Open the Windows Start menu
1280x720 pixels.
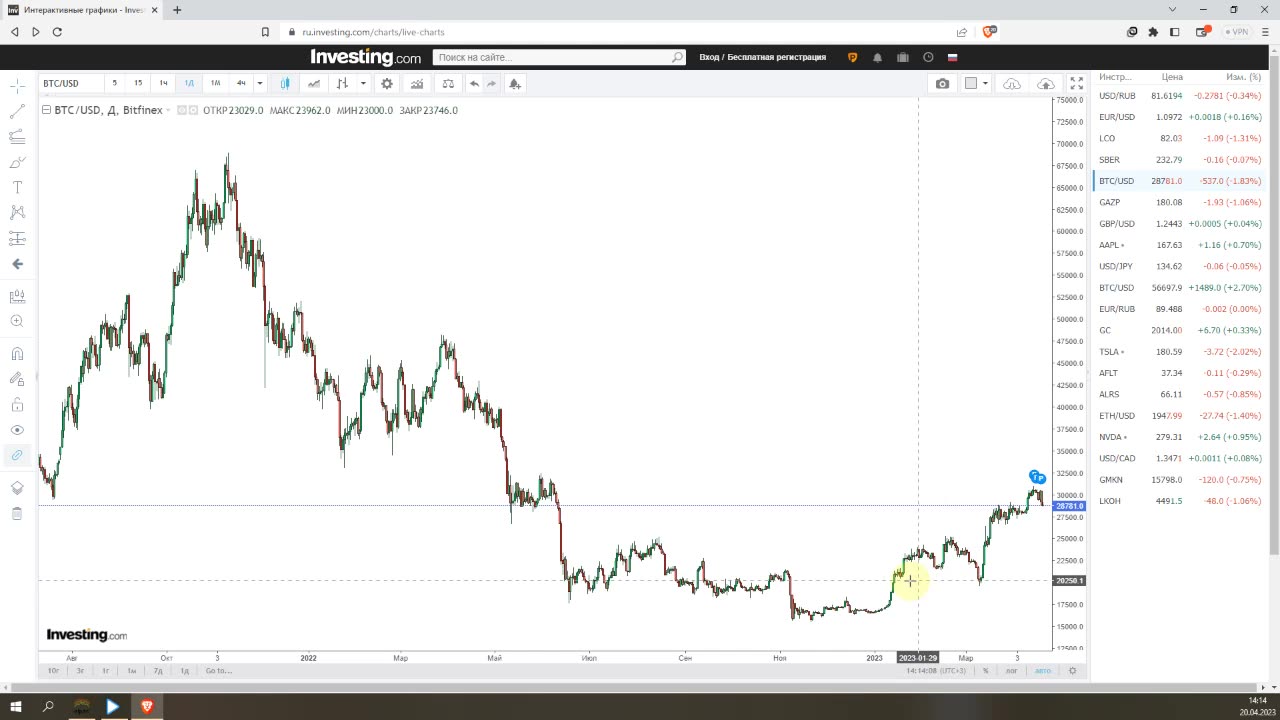[x=16, y=706]
